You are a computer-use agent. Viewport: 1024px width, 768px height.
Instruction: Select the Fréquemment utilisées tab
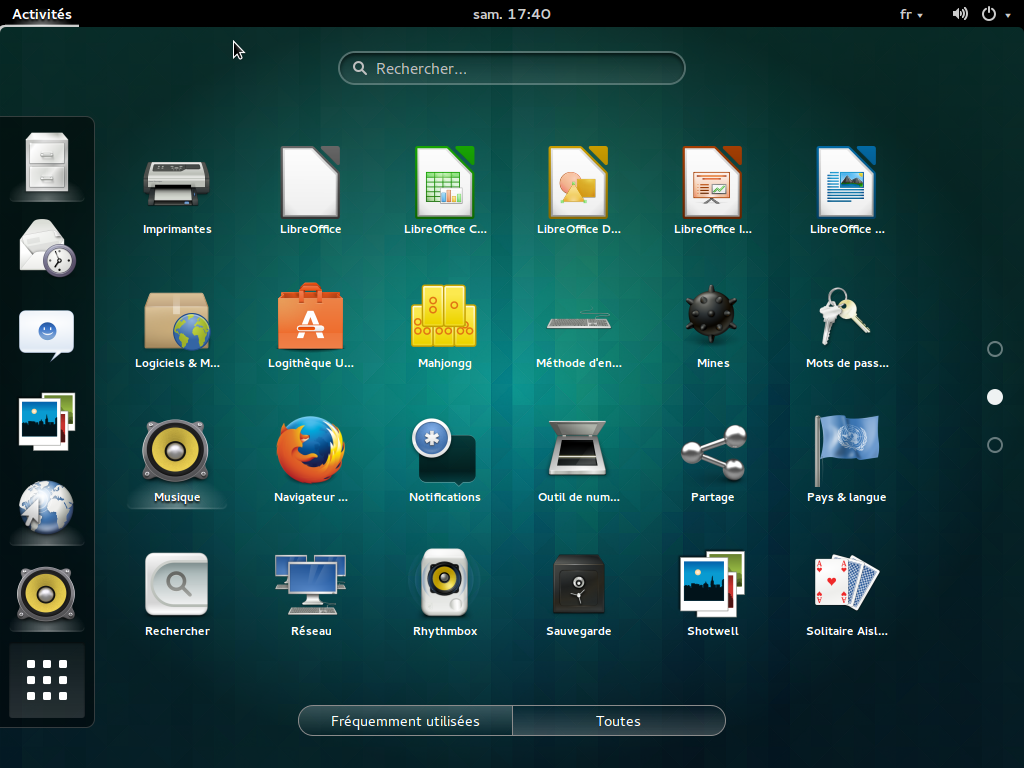tap(405, 721)
